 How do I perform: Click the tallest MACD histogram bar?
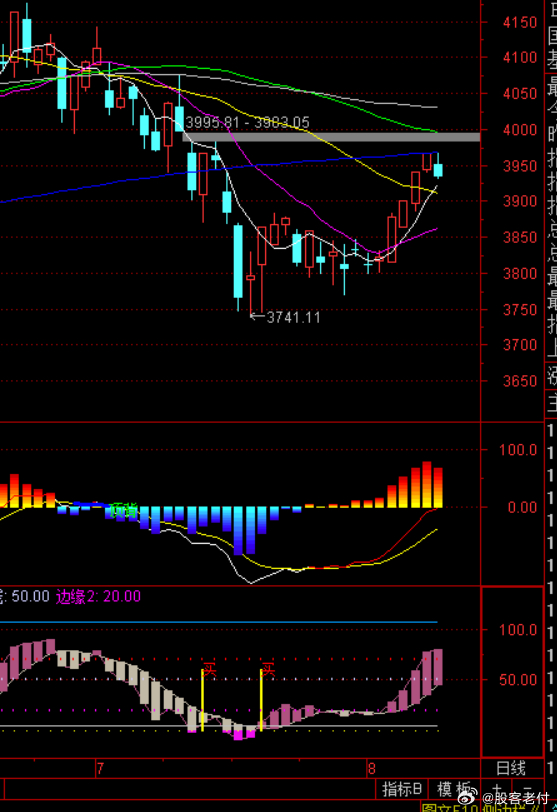(427, 485)
